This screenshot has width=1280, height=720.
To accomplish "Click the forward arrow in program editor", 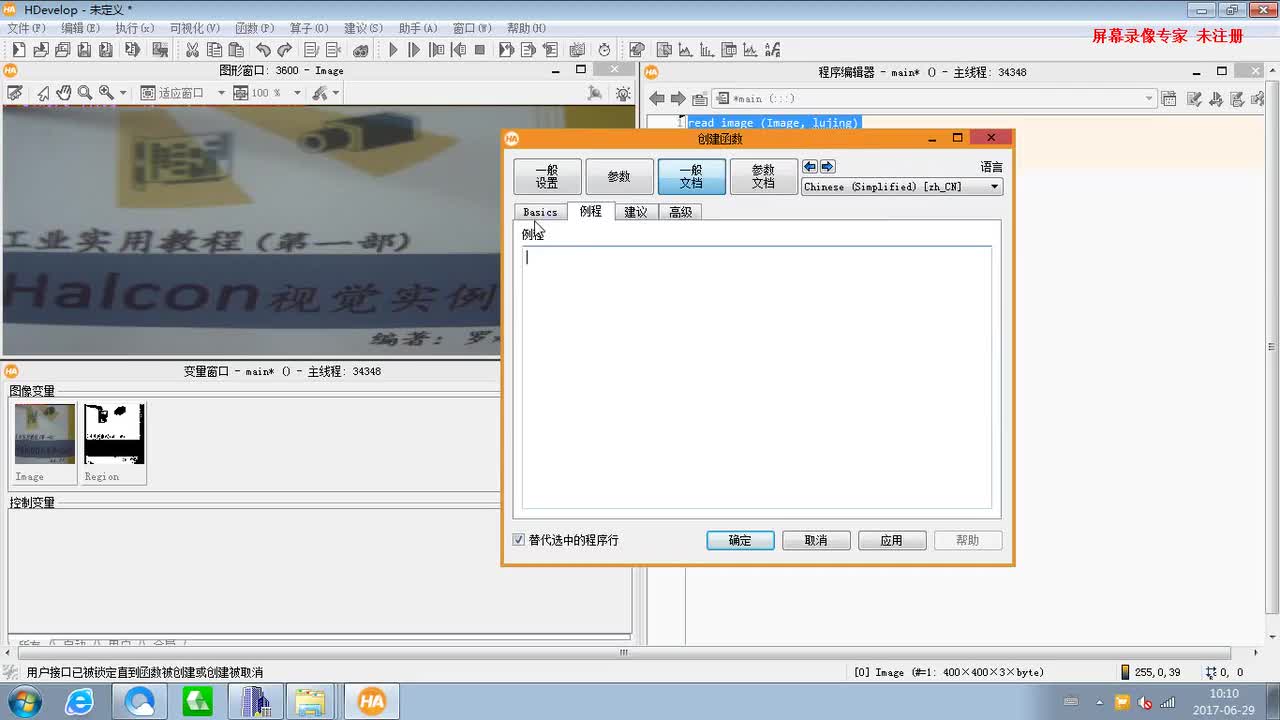I will click(x=678, y=98).
